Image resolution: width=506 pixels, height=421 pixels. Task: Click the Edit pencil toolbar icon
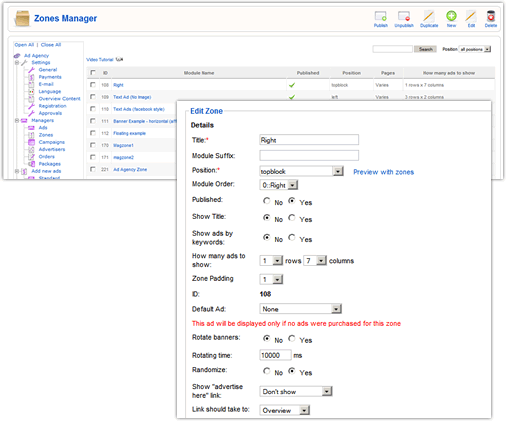(x=471, y=16)
